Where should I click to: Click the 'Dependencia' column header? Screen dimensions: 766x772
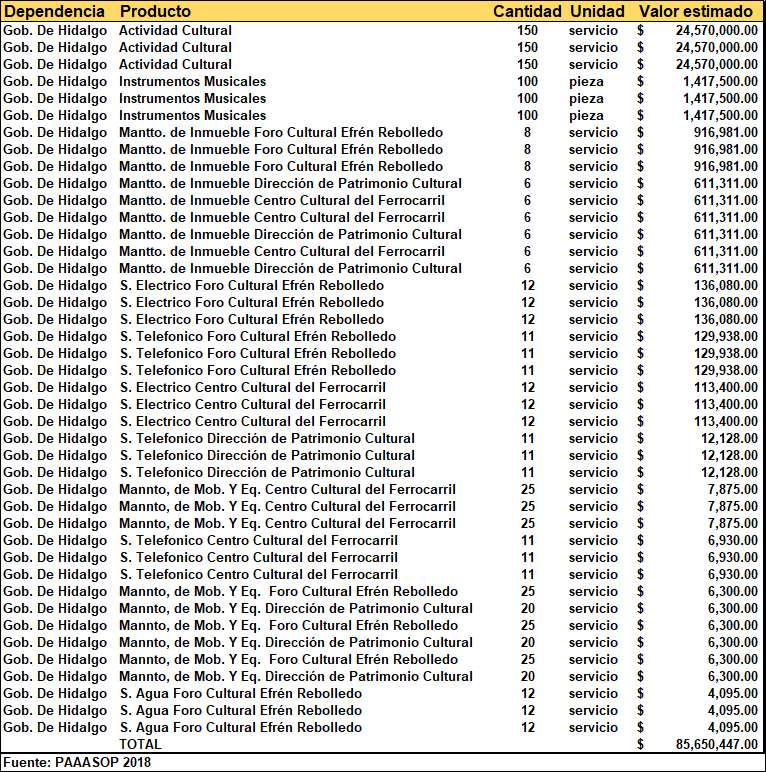point(54,11)
